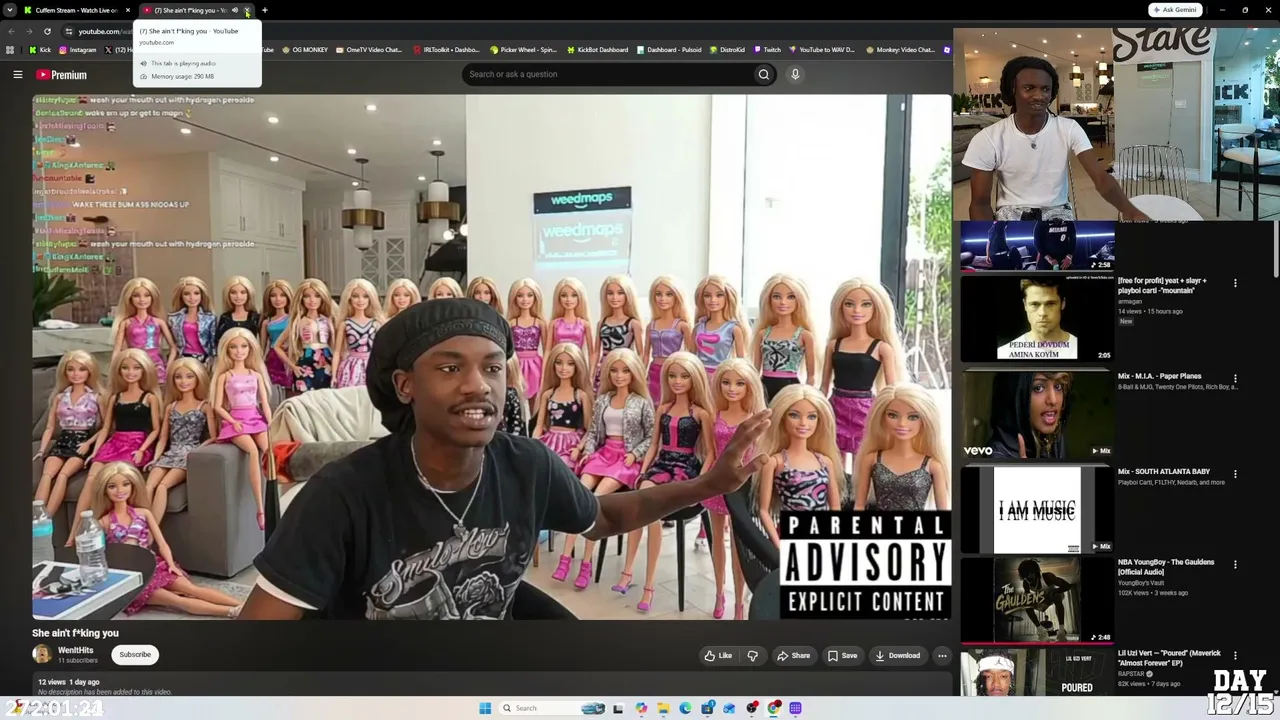Click the YouTube search magnifier button
Viewport: 1280px width, 720px height.
point(764,74)
